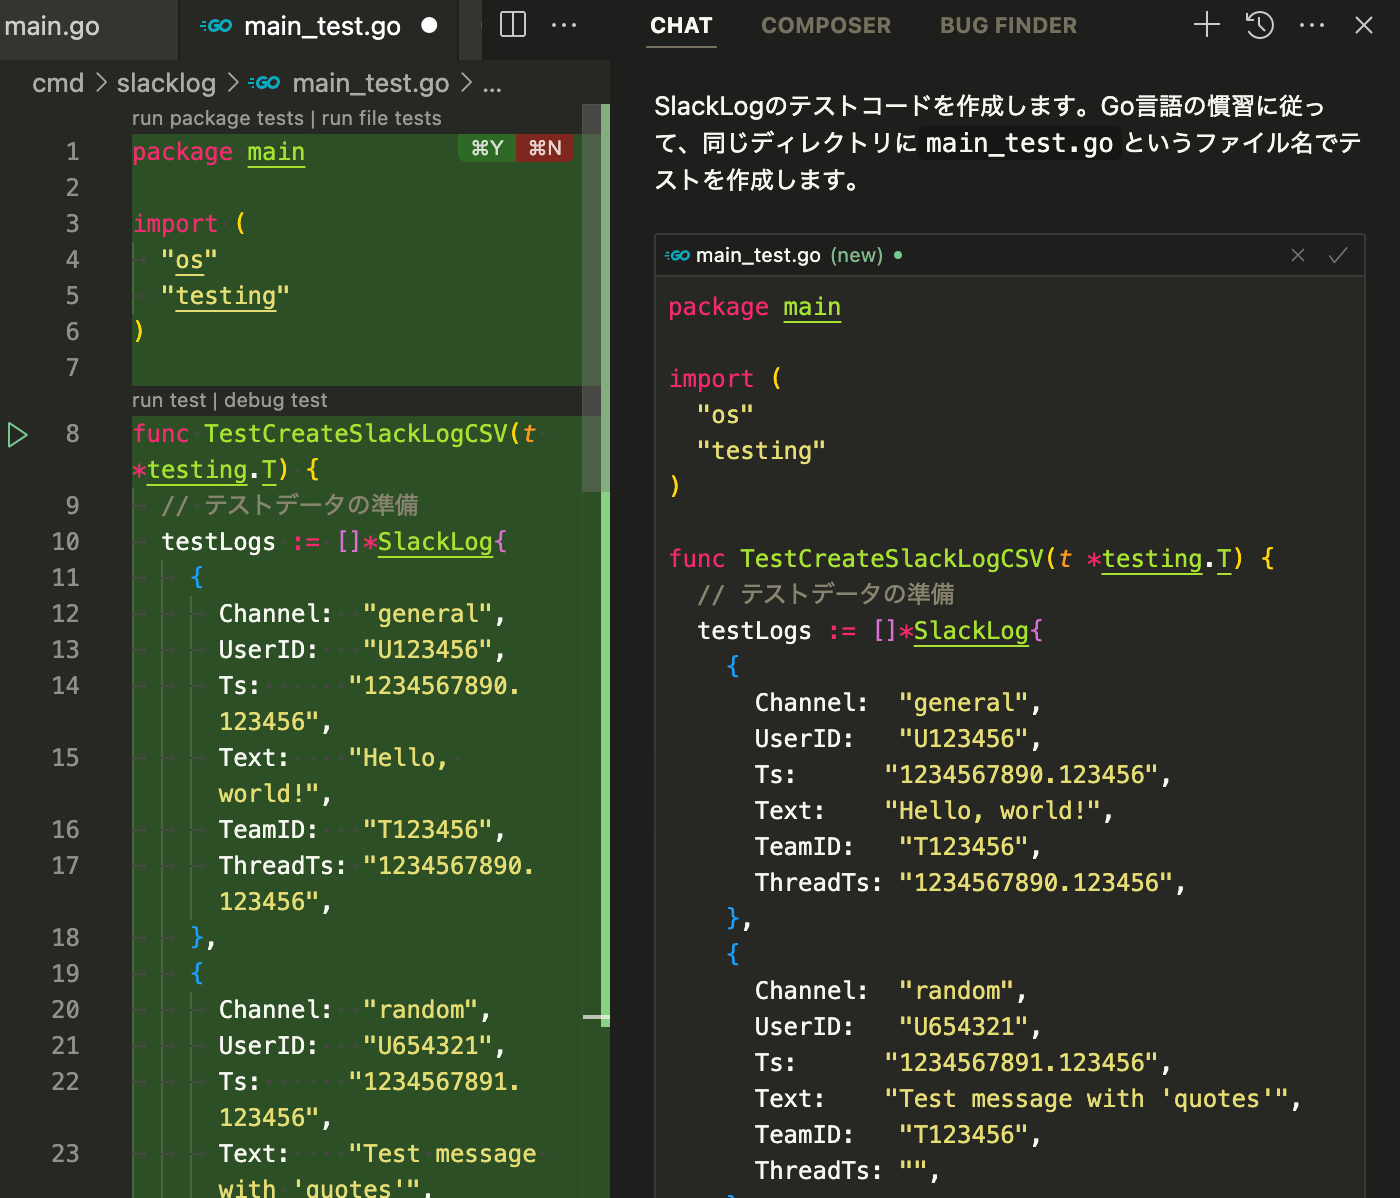Select the CHAT tab

click(681, 26)
